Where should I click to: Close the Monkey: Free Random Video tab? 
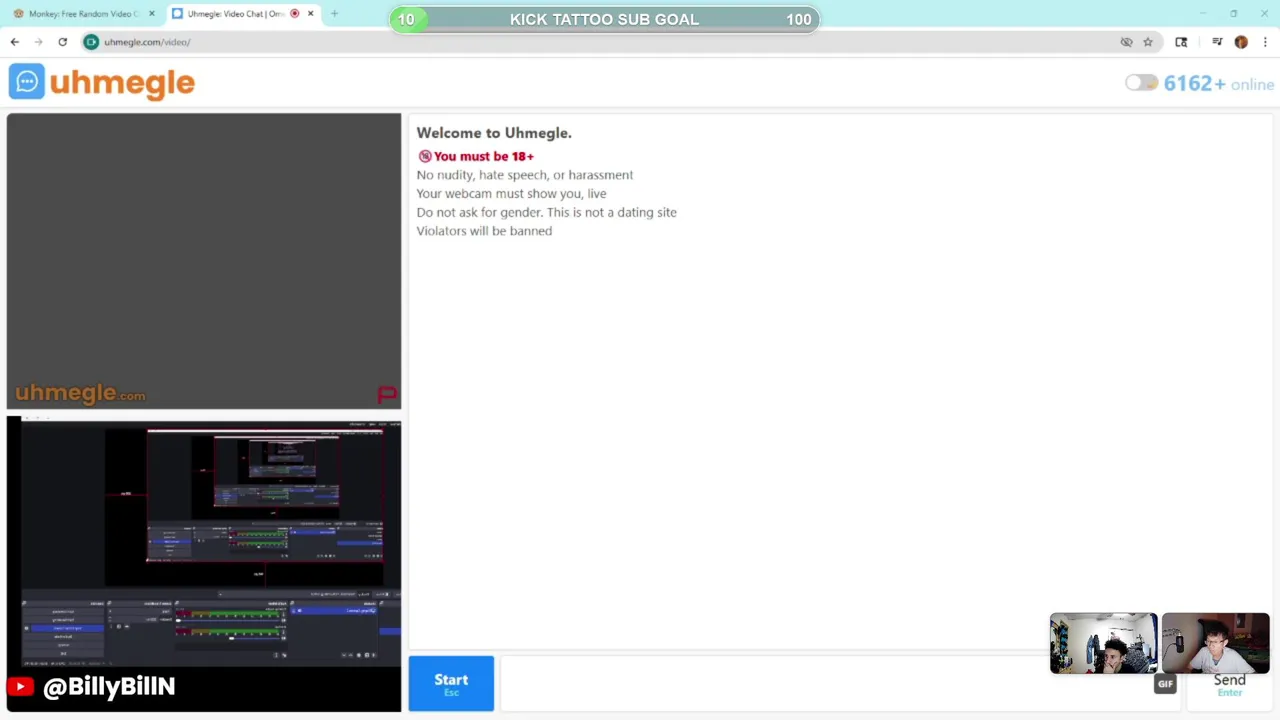tap(152, 14)
